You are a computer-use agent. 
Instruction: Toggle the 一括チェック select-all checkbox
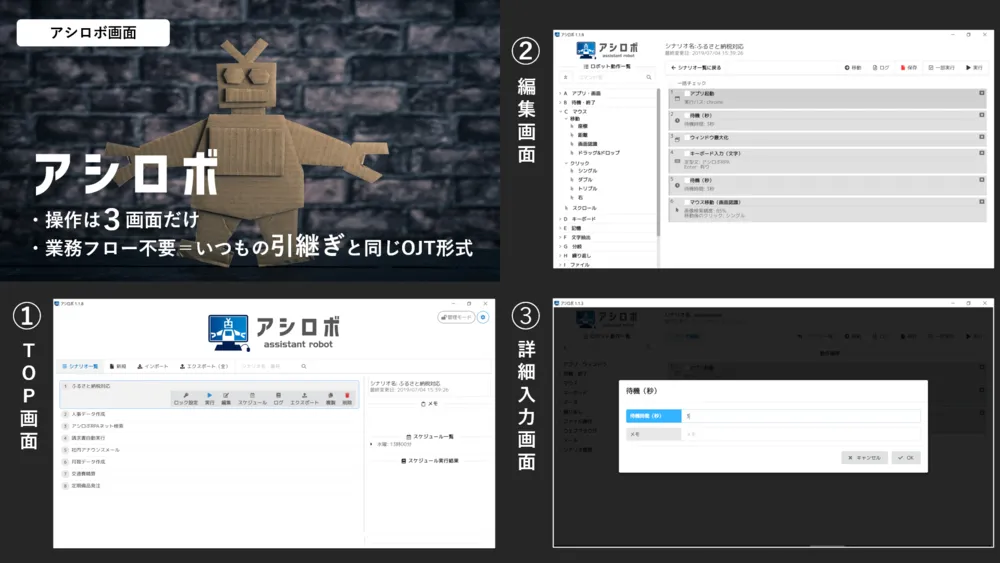click(x=691, y=84)
